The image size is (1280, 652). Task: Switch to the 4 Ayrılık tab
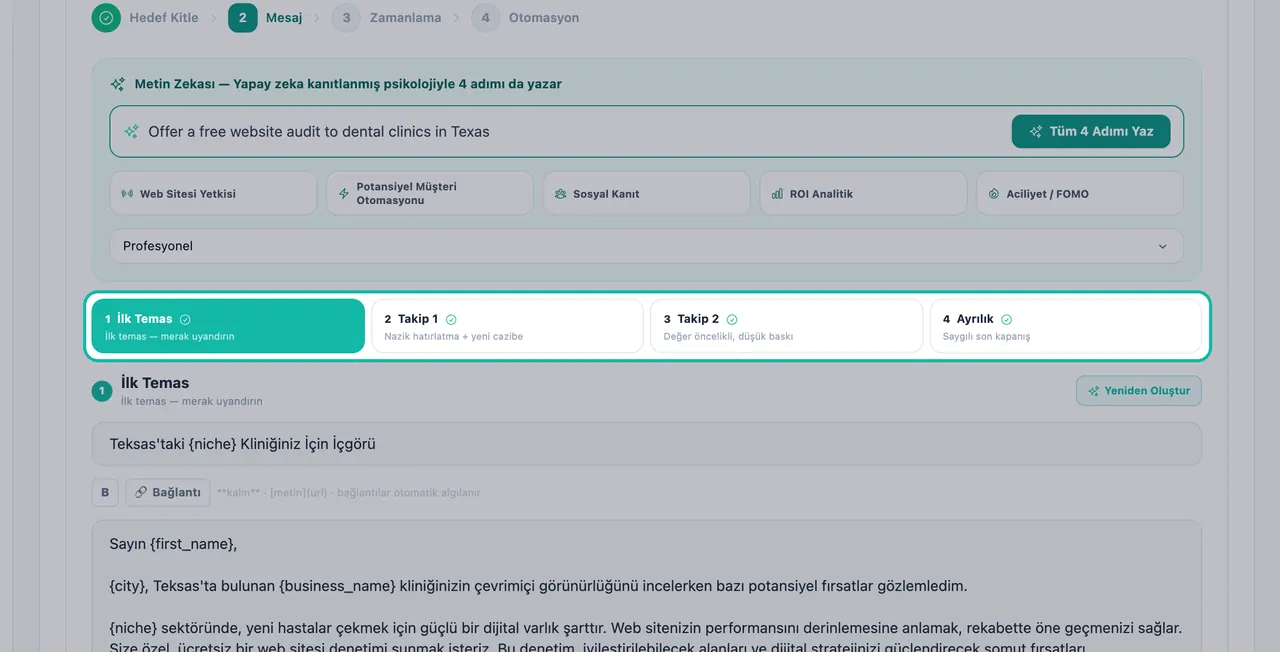click(x=1065, y=326)
